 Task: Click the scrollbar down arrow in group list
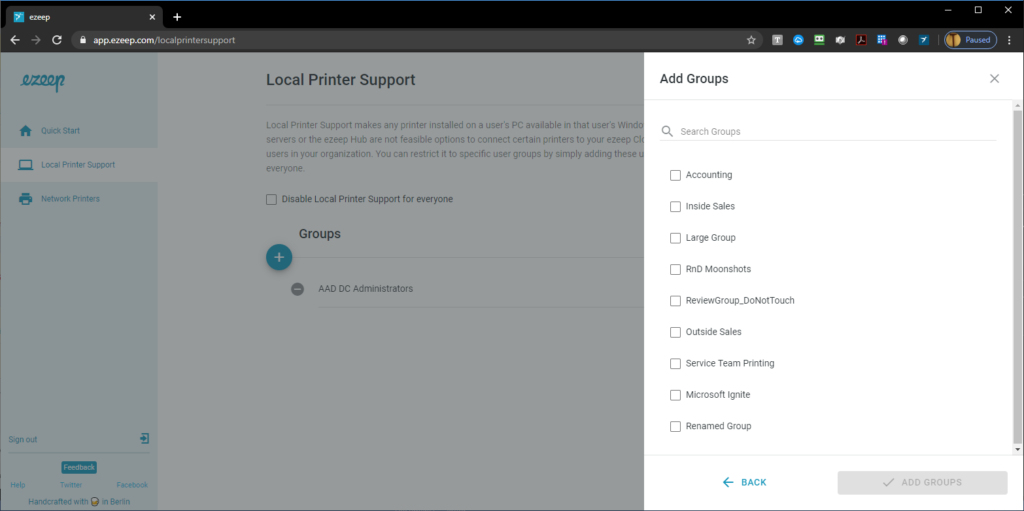1017,450
